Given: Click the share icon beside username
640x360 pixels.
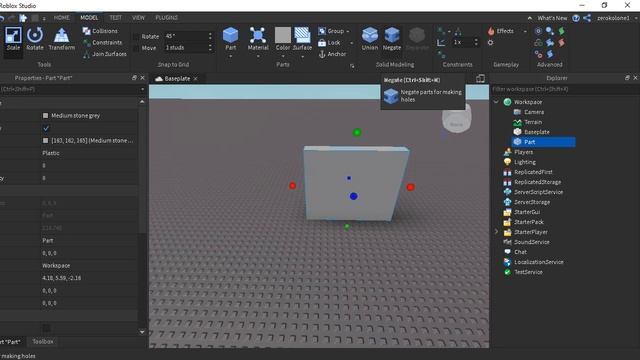Looking at the screenshot, I should point(587,18).
